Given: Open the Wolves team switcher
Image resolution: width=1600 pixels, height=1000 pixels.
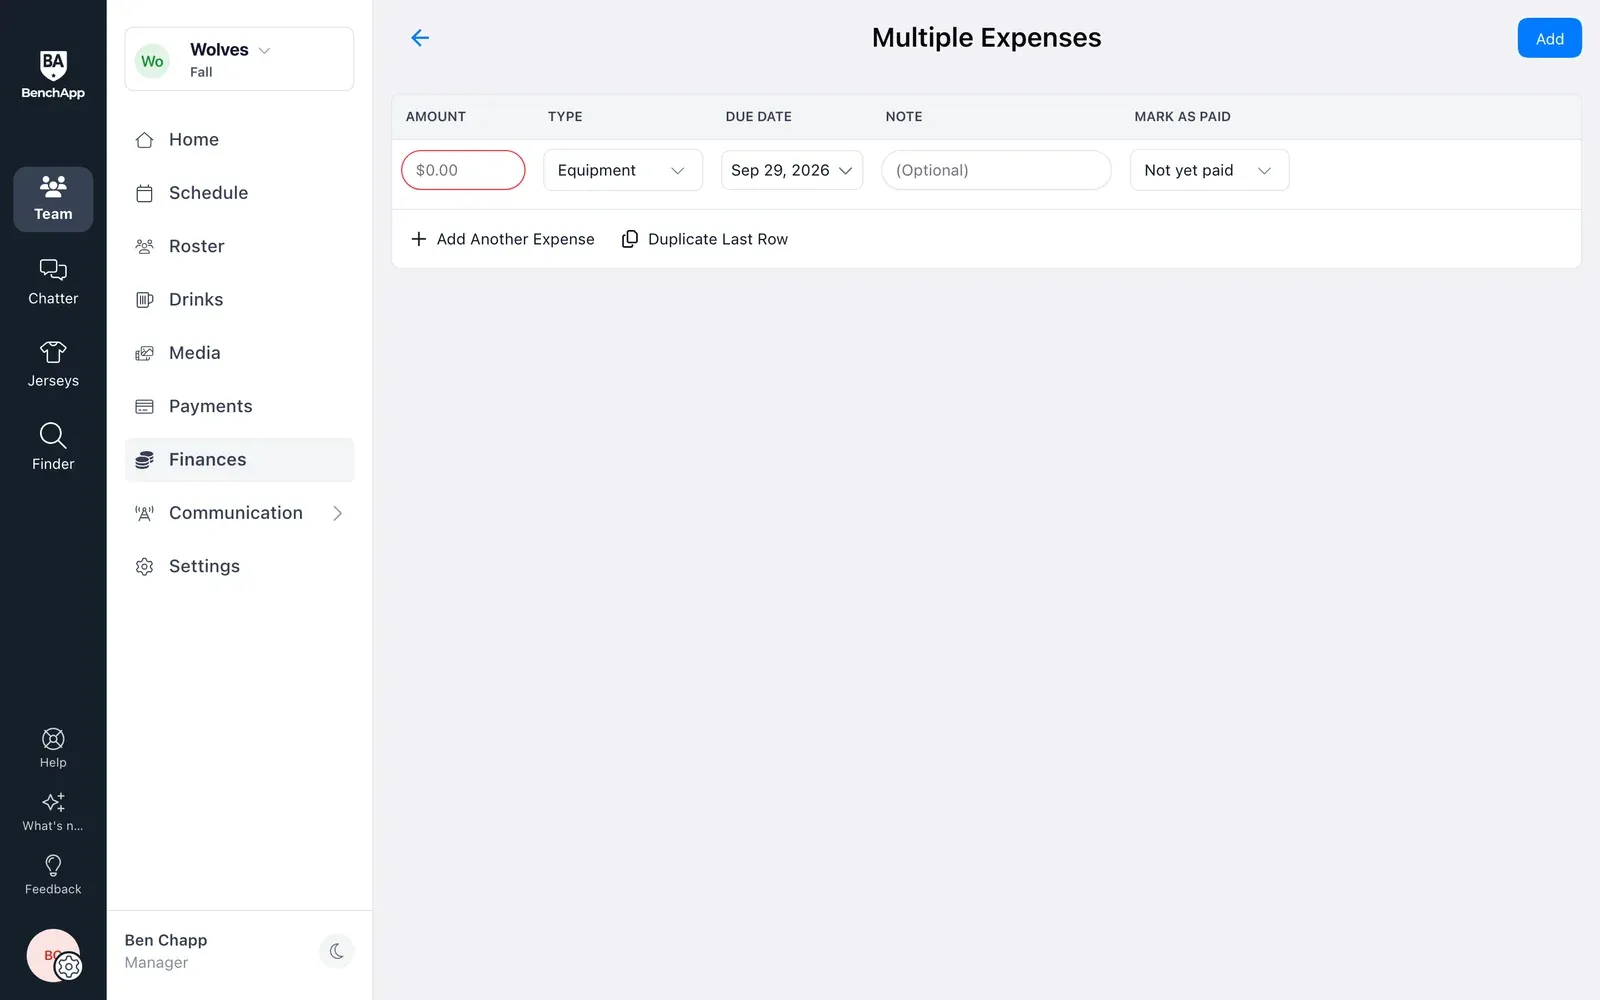Looking at the screenshot, I should pyautogui.click(x=239, y=59).
